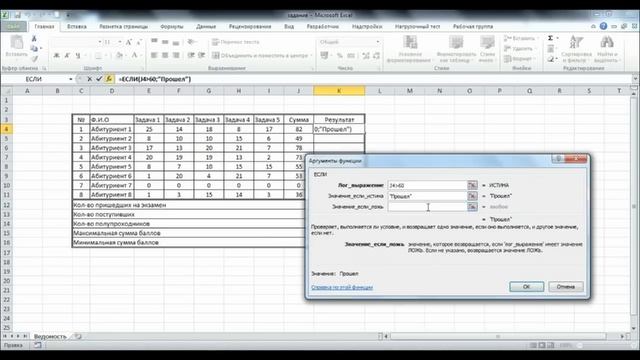Screen dimensions: 640x360
Task: Open Format as Table (Форматировать как таблицу)
Action: click(x=456, y=49)
